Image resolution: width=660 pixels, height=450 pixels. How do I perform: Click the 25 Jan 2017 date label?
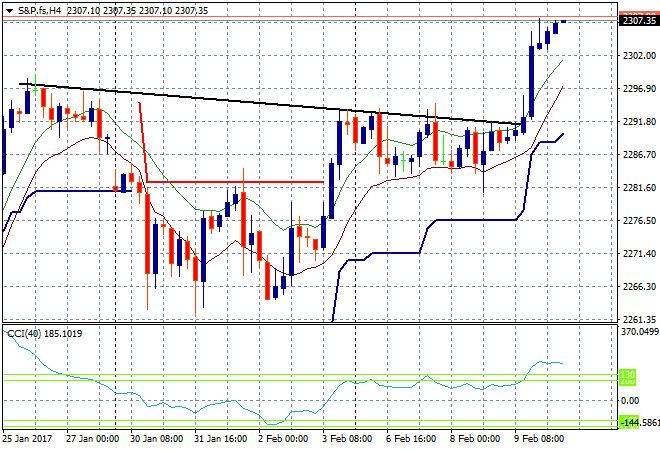pyautogui.click(x=27, y=439)
